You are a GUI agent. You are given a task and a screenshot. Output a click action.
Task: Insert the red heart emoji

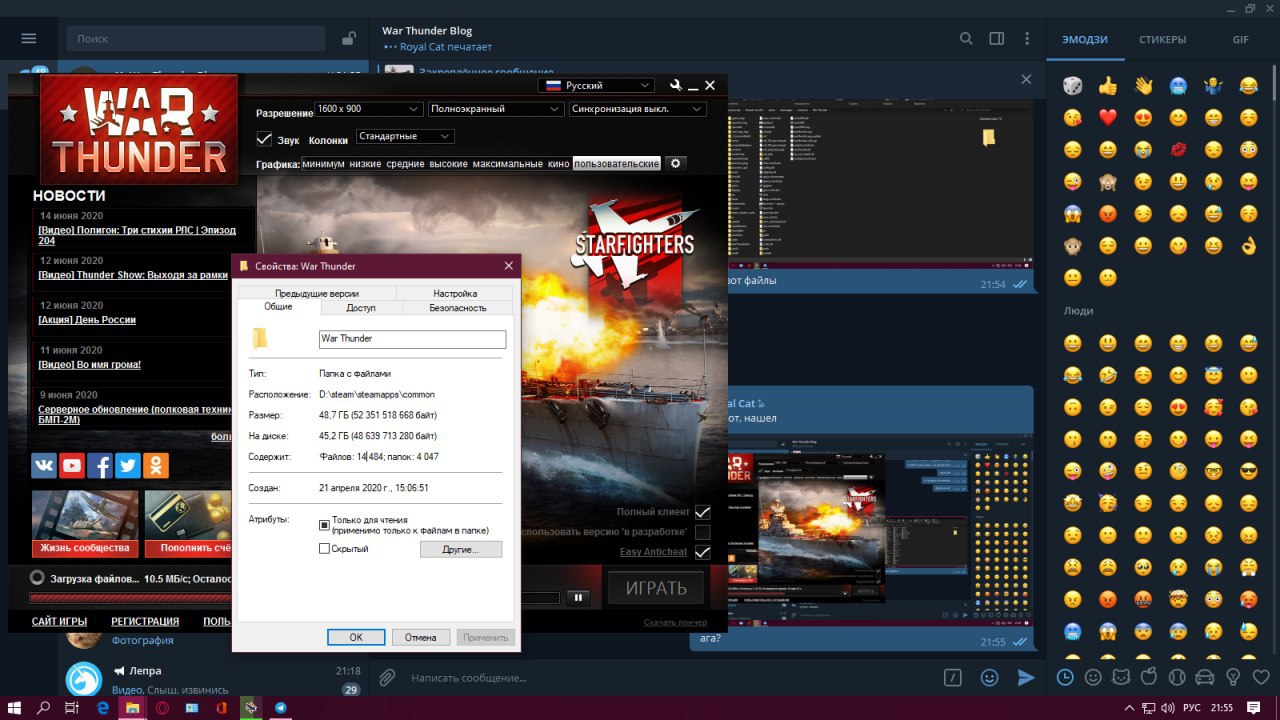tap(1107, 118)
